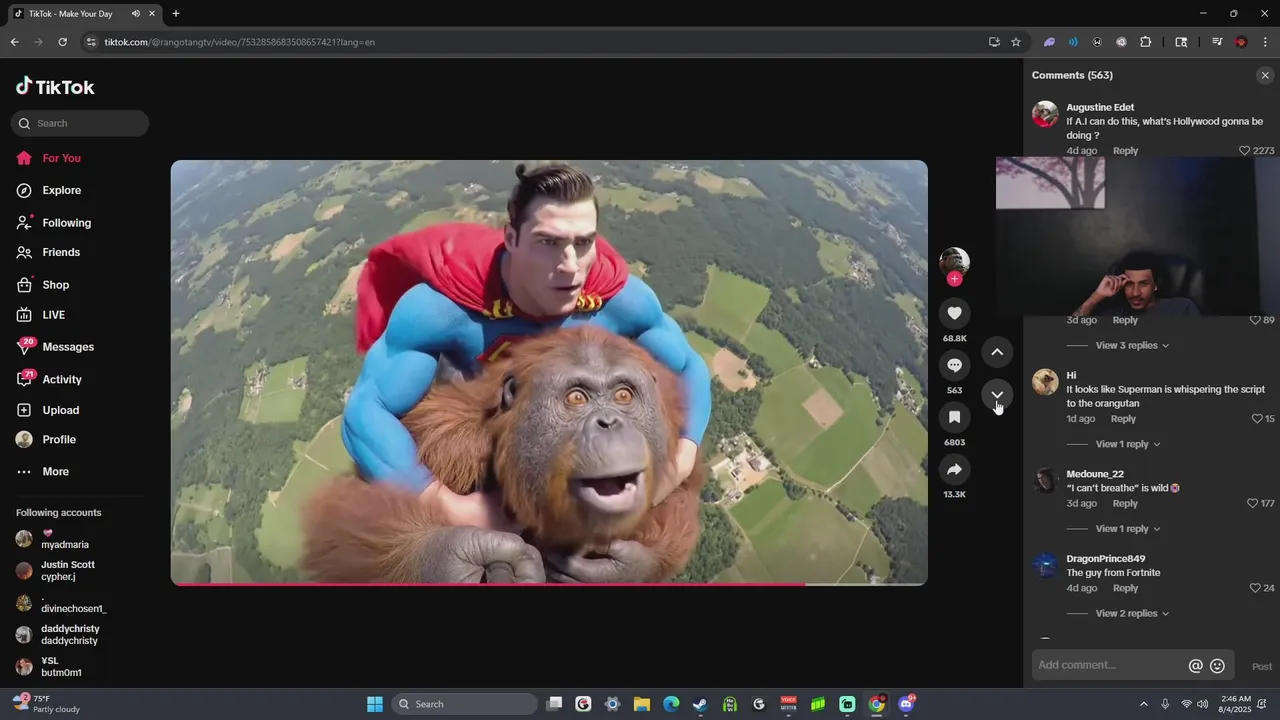Open Steam from the taskbar
This screenshot has height=720, width=1280.
point(700,704)
